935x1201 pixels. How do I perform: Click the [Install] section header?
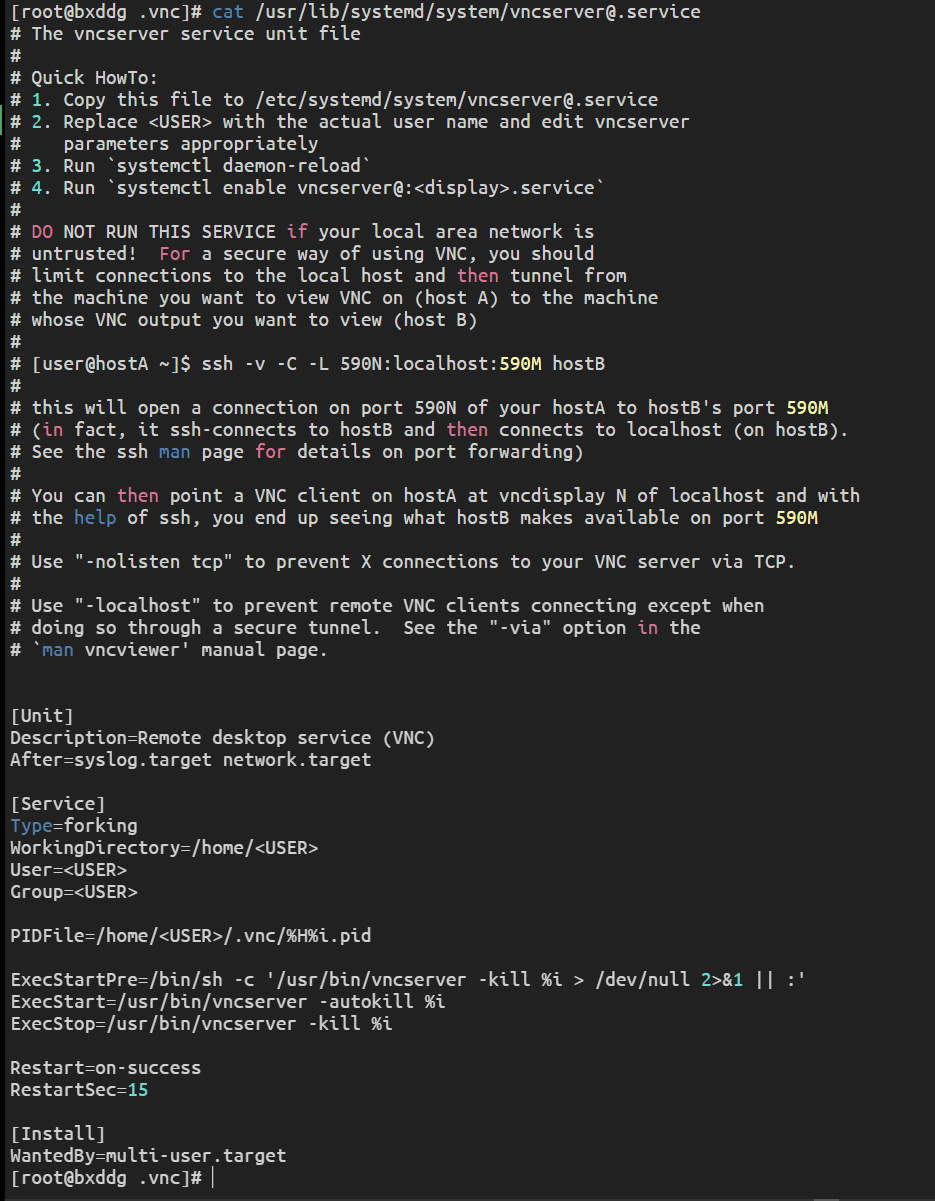tap(58, 1134)
